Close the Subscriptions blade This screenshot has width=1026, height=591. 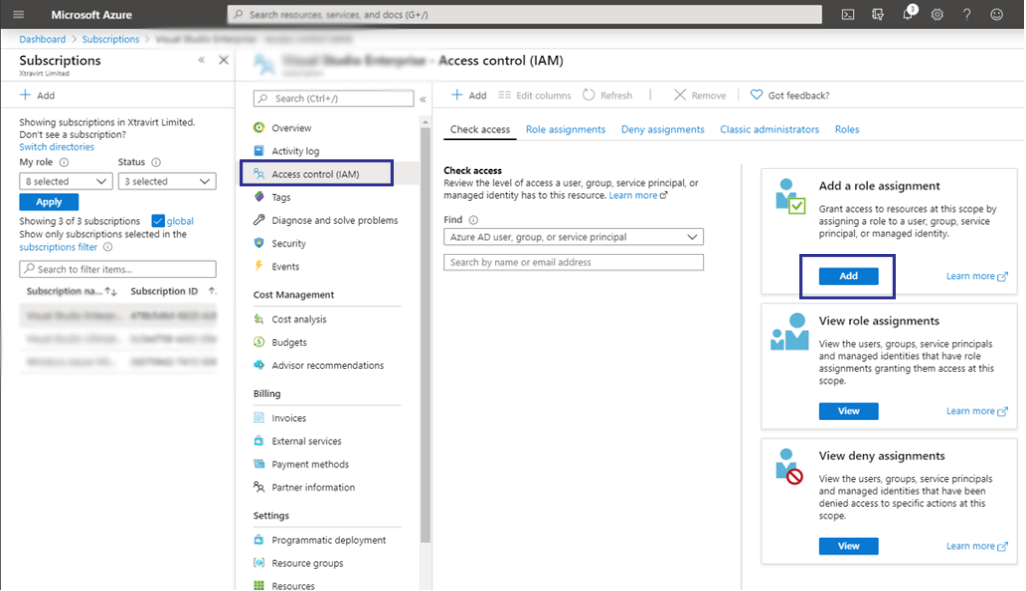(x=224, y=60)
